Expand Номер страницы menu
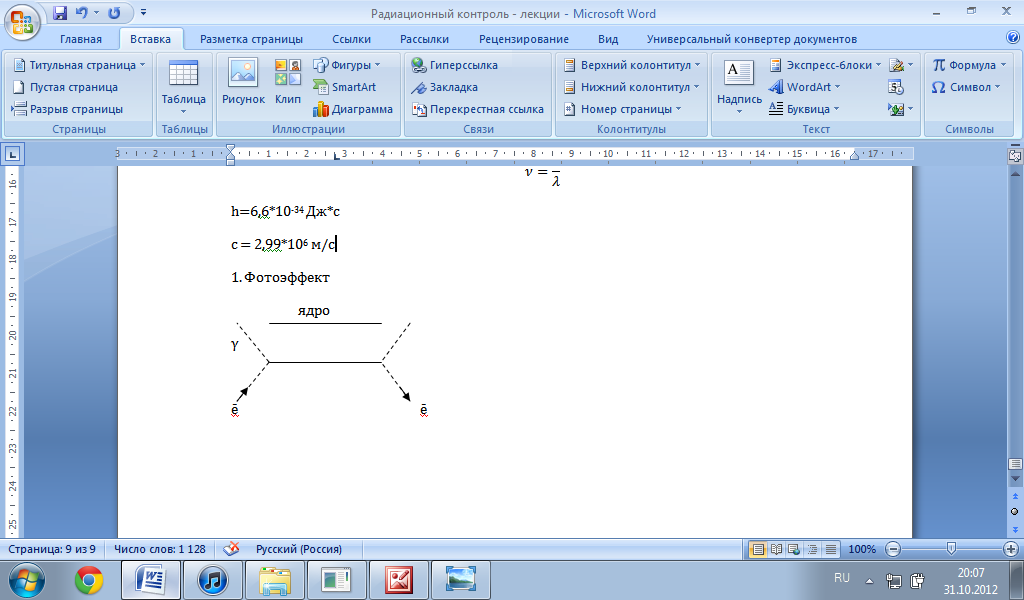This screenshot has height=600, width=1024. point(622,109)
